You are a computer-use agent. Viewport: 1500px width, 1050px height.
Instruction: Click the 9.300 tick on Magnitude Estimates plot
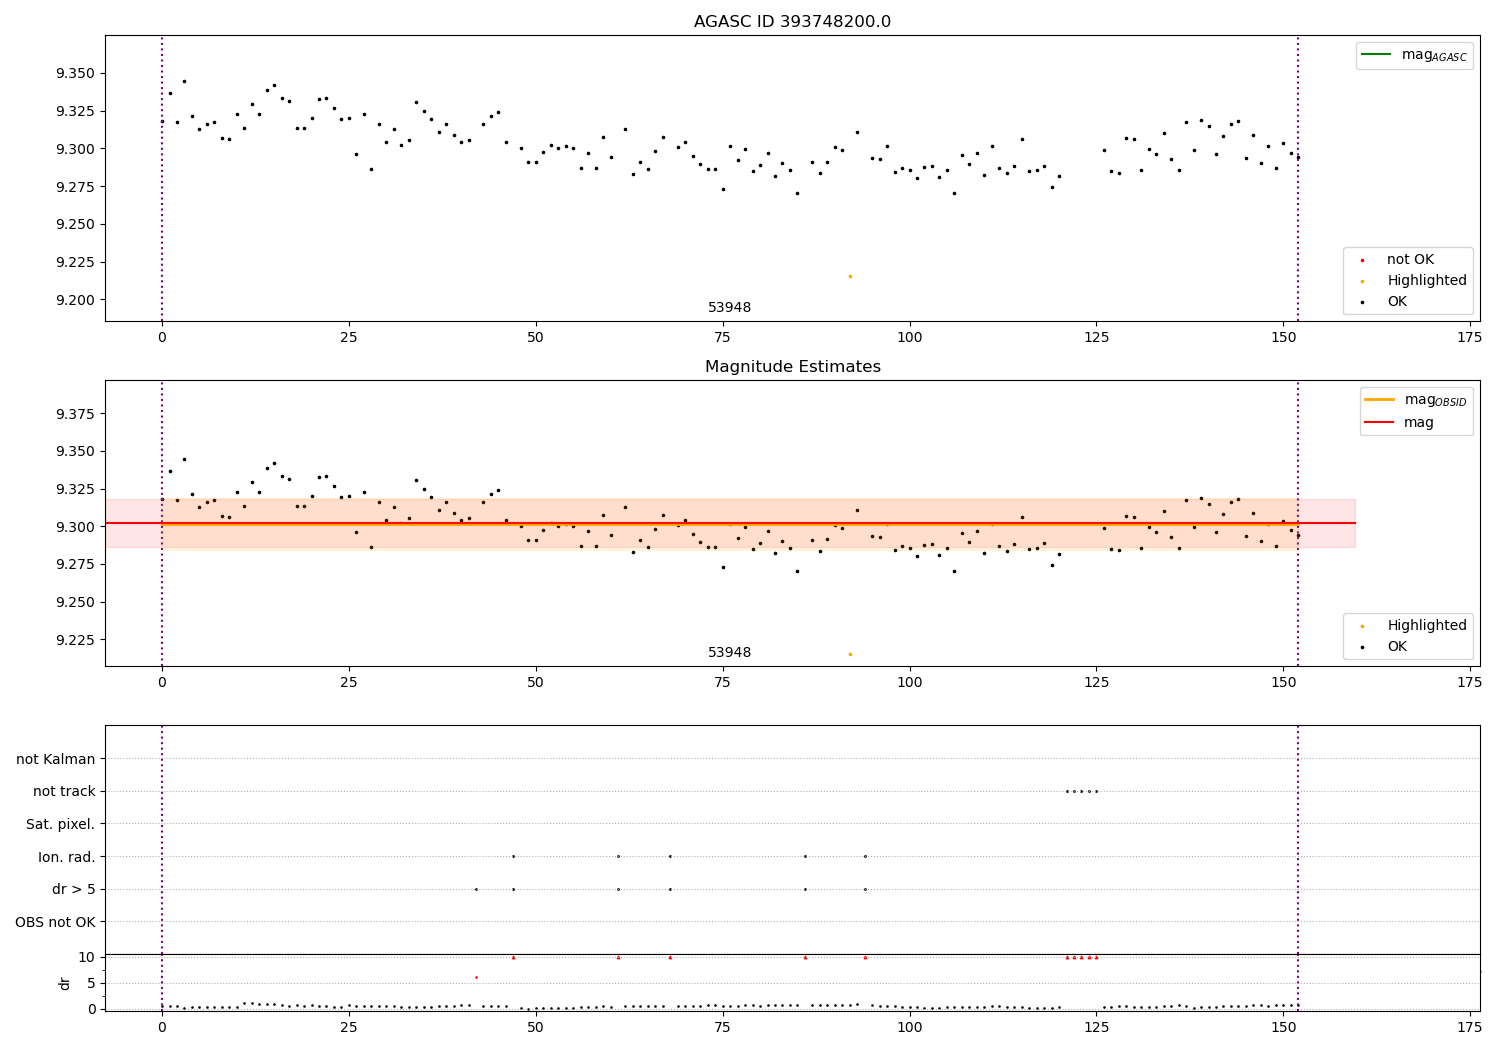[75, 527]
